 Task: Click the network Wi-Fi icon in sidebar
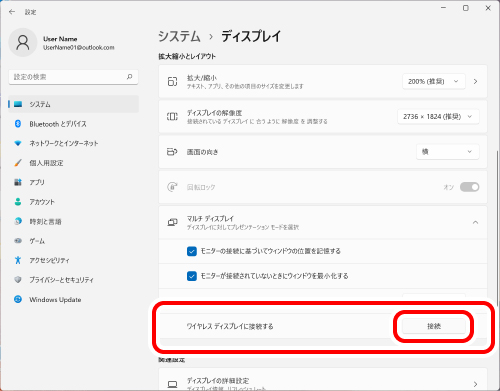[x=18, y=143]
